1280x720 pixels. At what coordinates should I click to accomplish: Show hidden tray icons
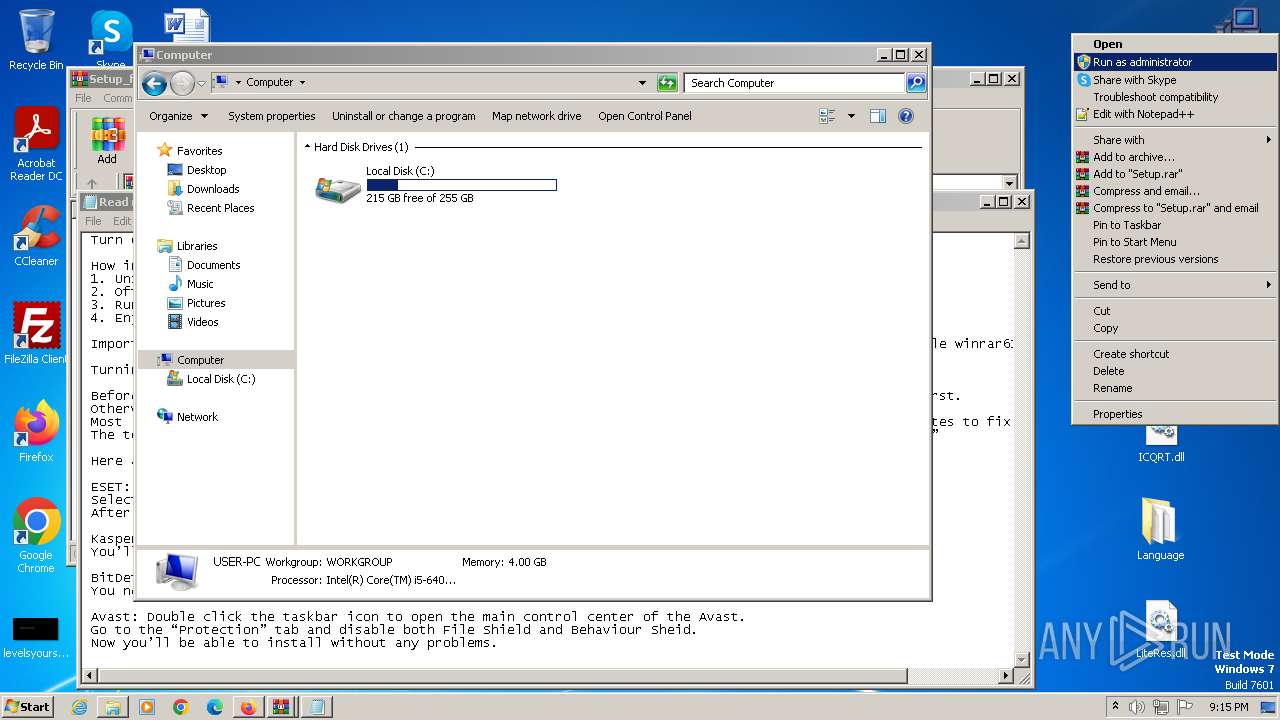tap(1115, 707)
